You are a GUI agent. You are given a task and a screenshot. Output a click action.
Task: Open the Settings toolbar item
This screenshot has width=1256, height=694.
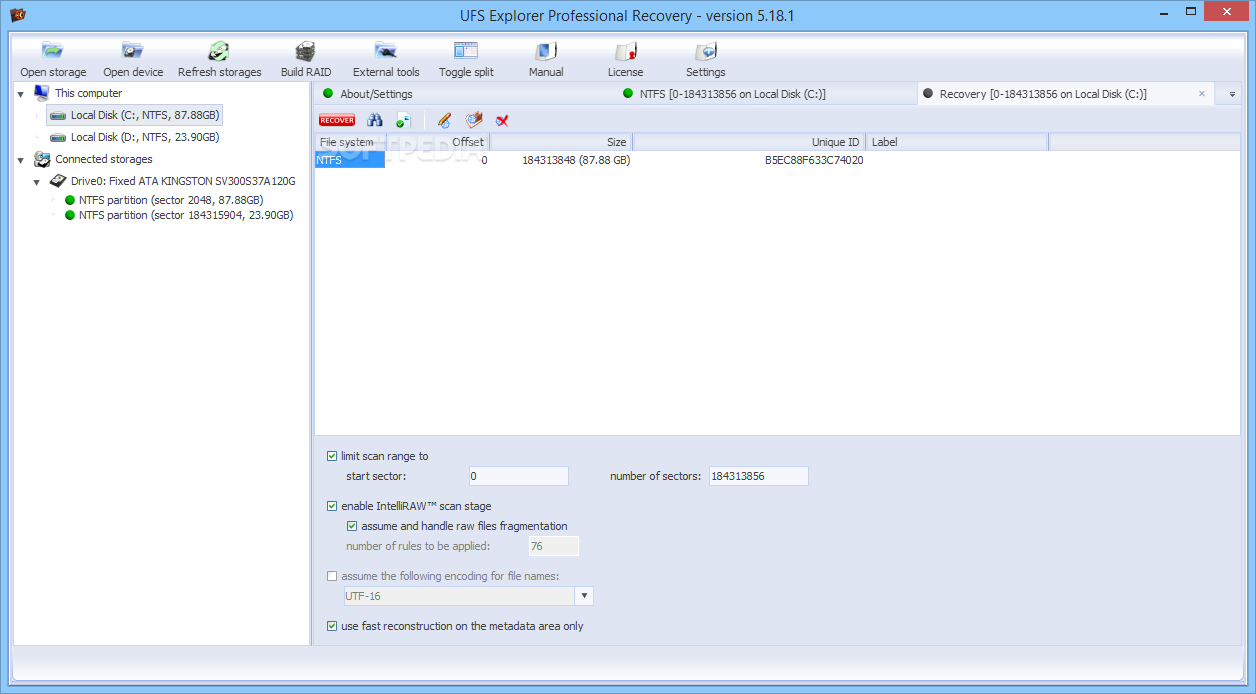tap(706, 59)
